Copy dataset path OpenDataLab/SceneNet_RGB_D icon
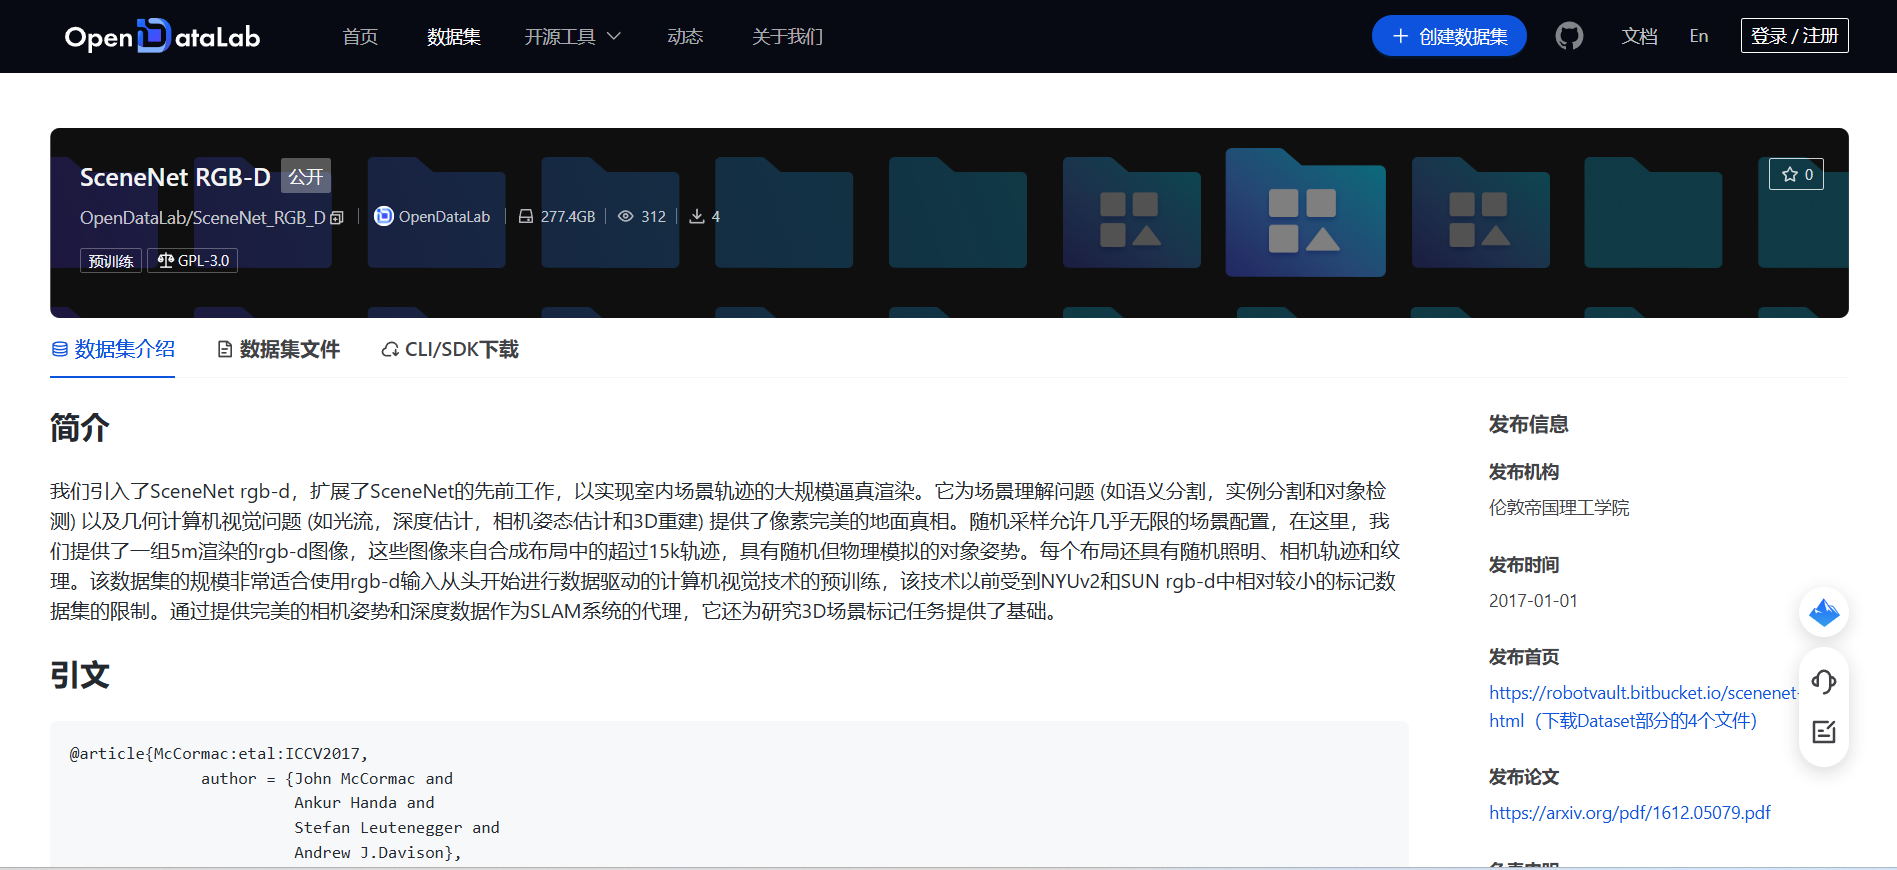The height and width of the screenshot is (870, 1897). coord(337,218)
